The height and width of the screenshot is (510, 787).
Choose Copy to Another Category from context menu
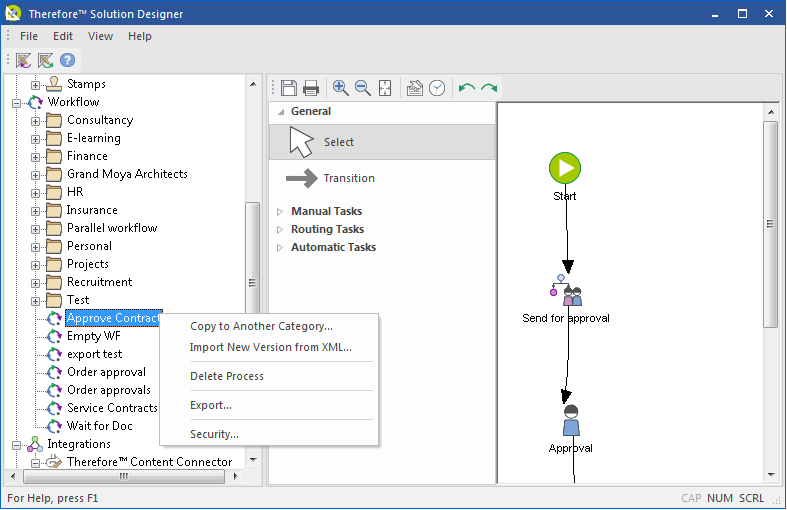[x=269, y=326]
